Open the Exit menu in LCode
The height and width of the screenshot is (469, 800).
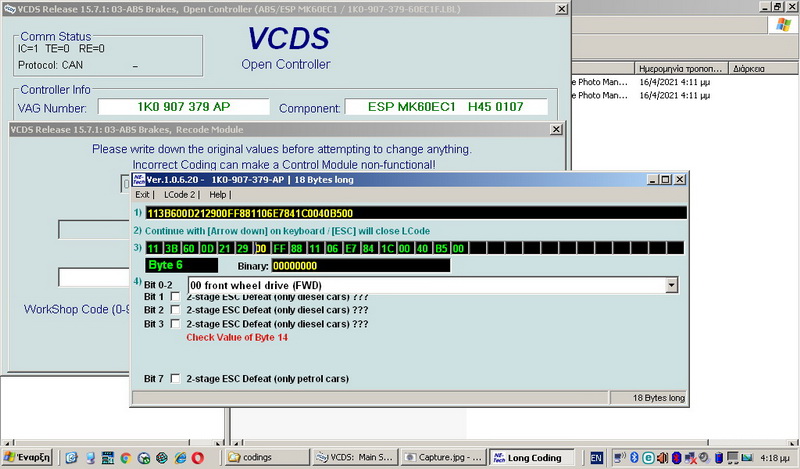point(142,194)
